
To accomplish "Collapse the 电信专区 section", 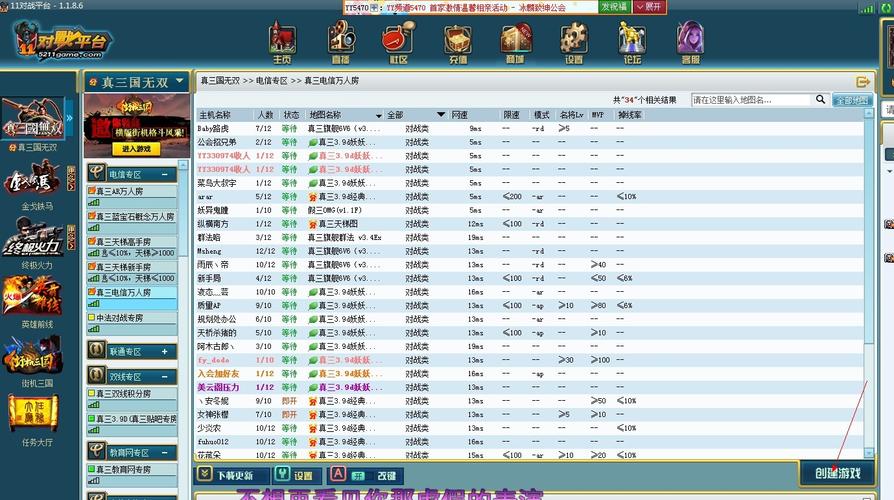I will pyautogui.click(x=167, y=174).
